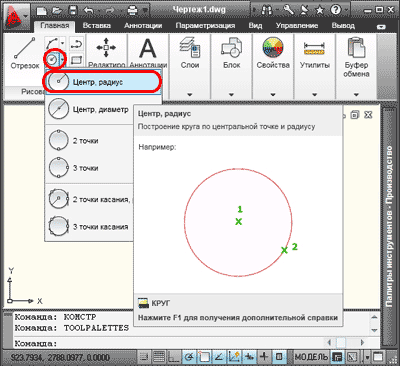Screen dimensions: 400x366
Task: Choose the 3 точки circle option
Action: coord(89,168)
